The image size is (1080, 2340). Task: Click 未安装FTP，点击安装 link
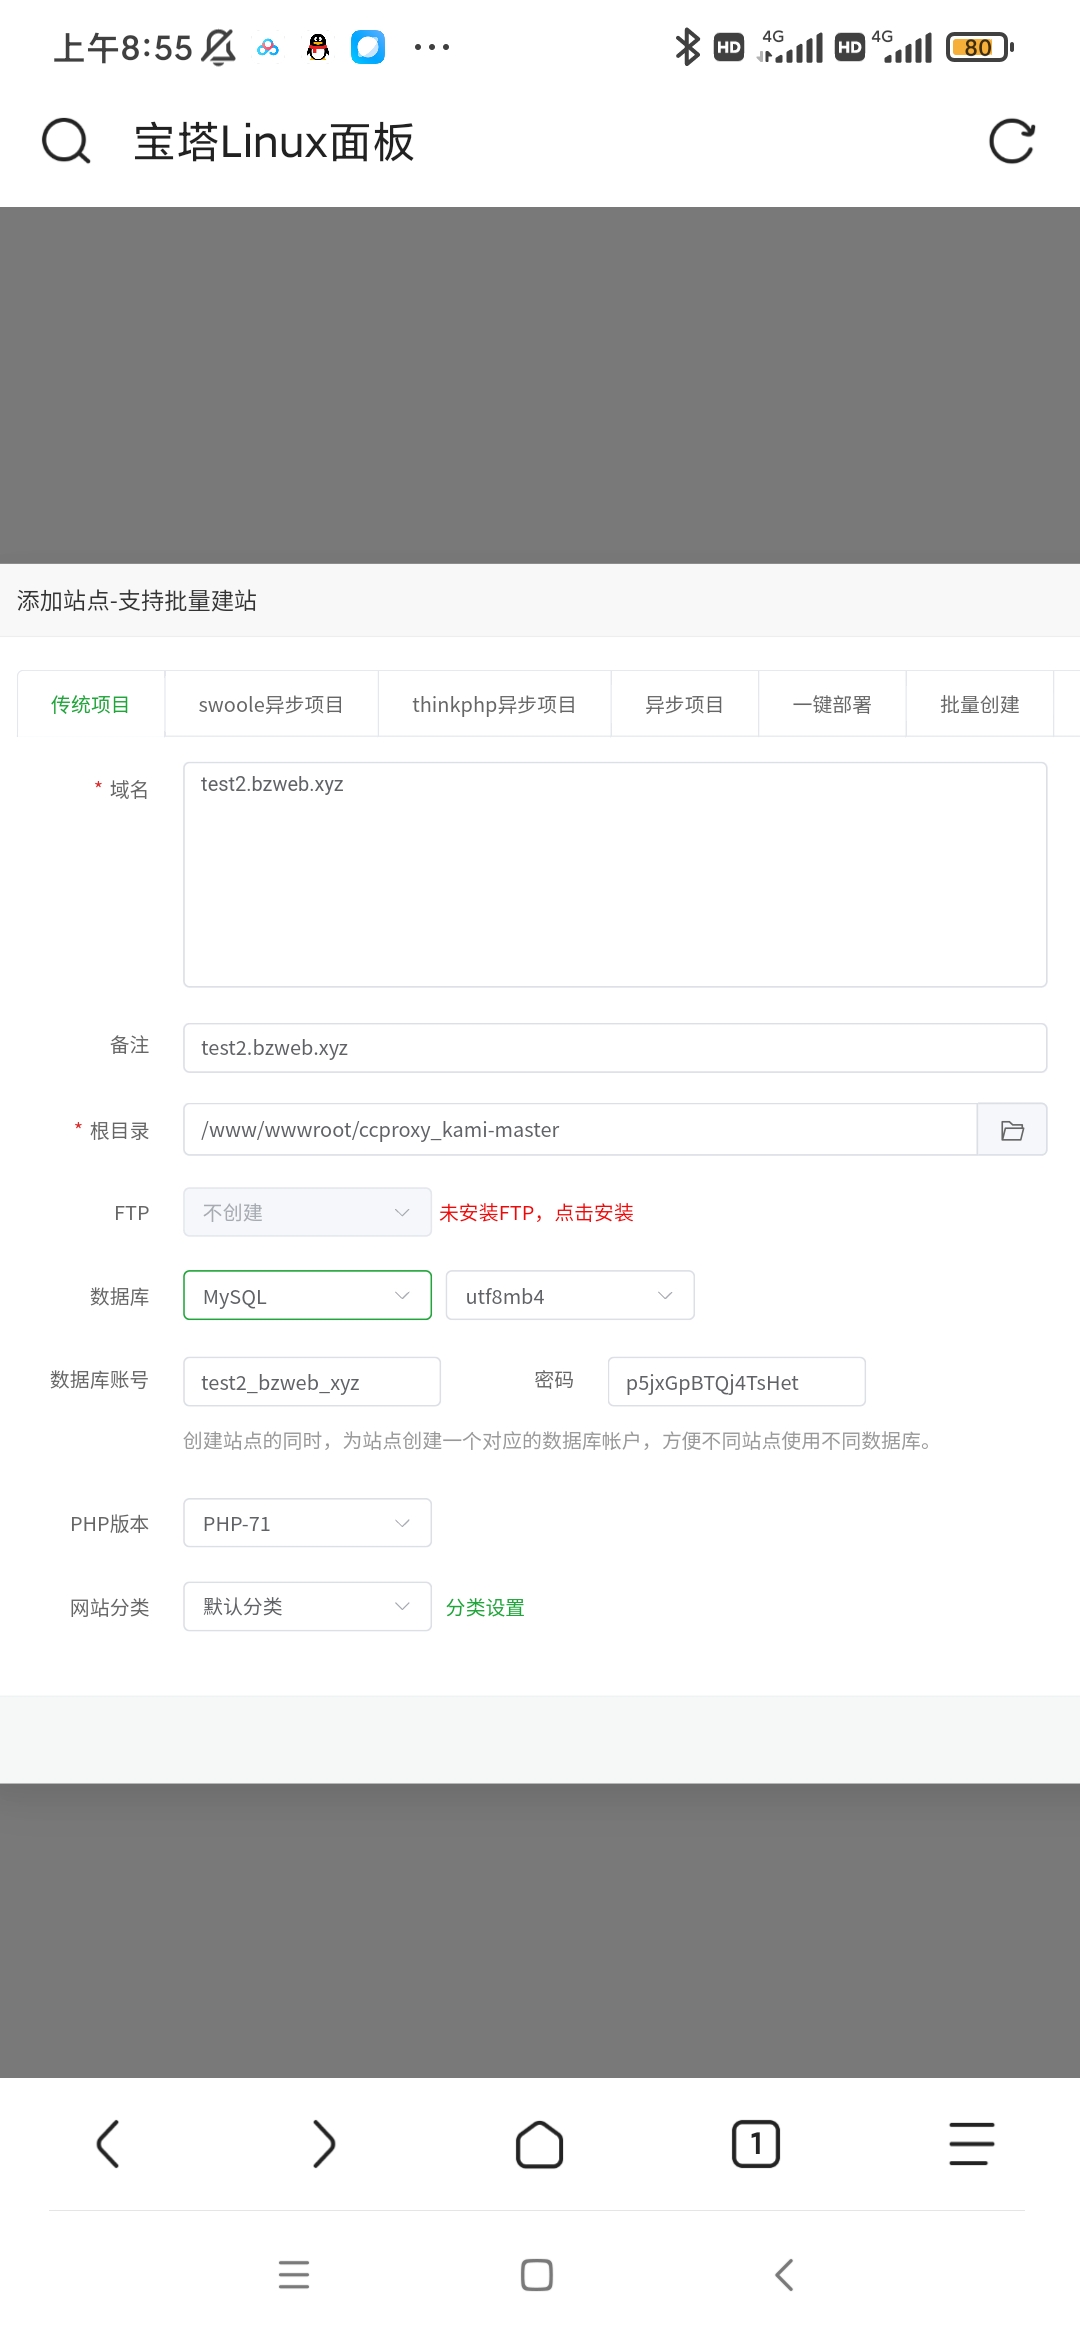pyautogui.click(x=536, y=1213)
